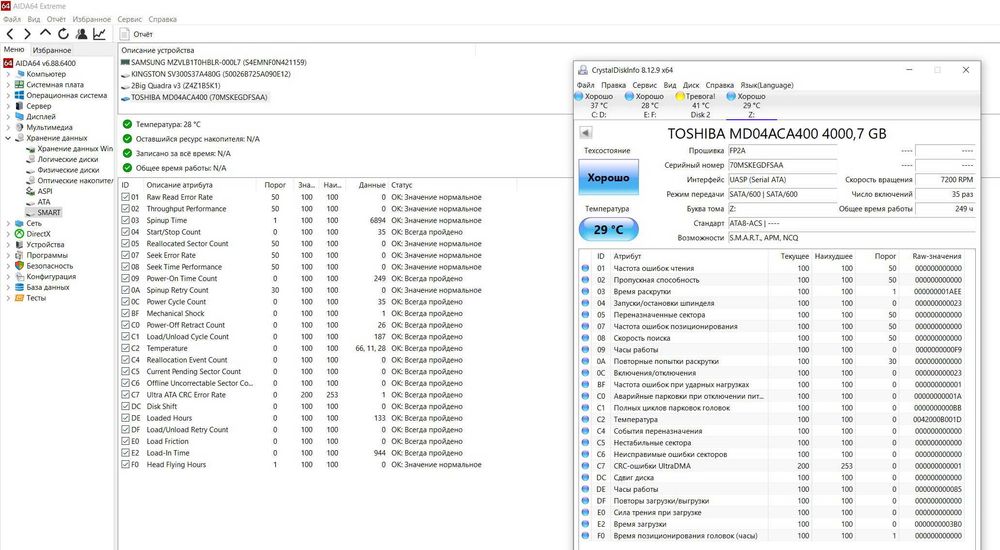Click the forward navigation arrow in toolbar
Viewport: 1000px width, 550px height.
(27, 34)
